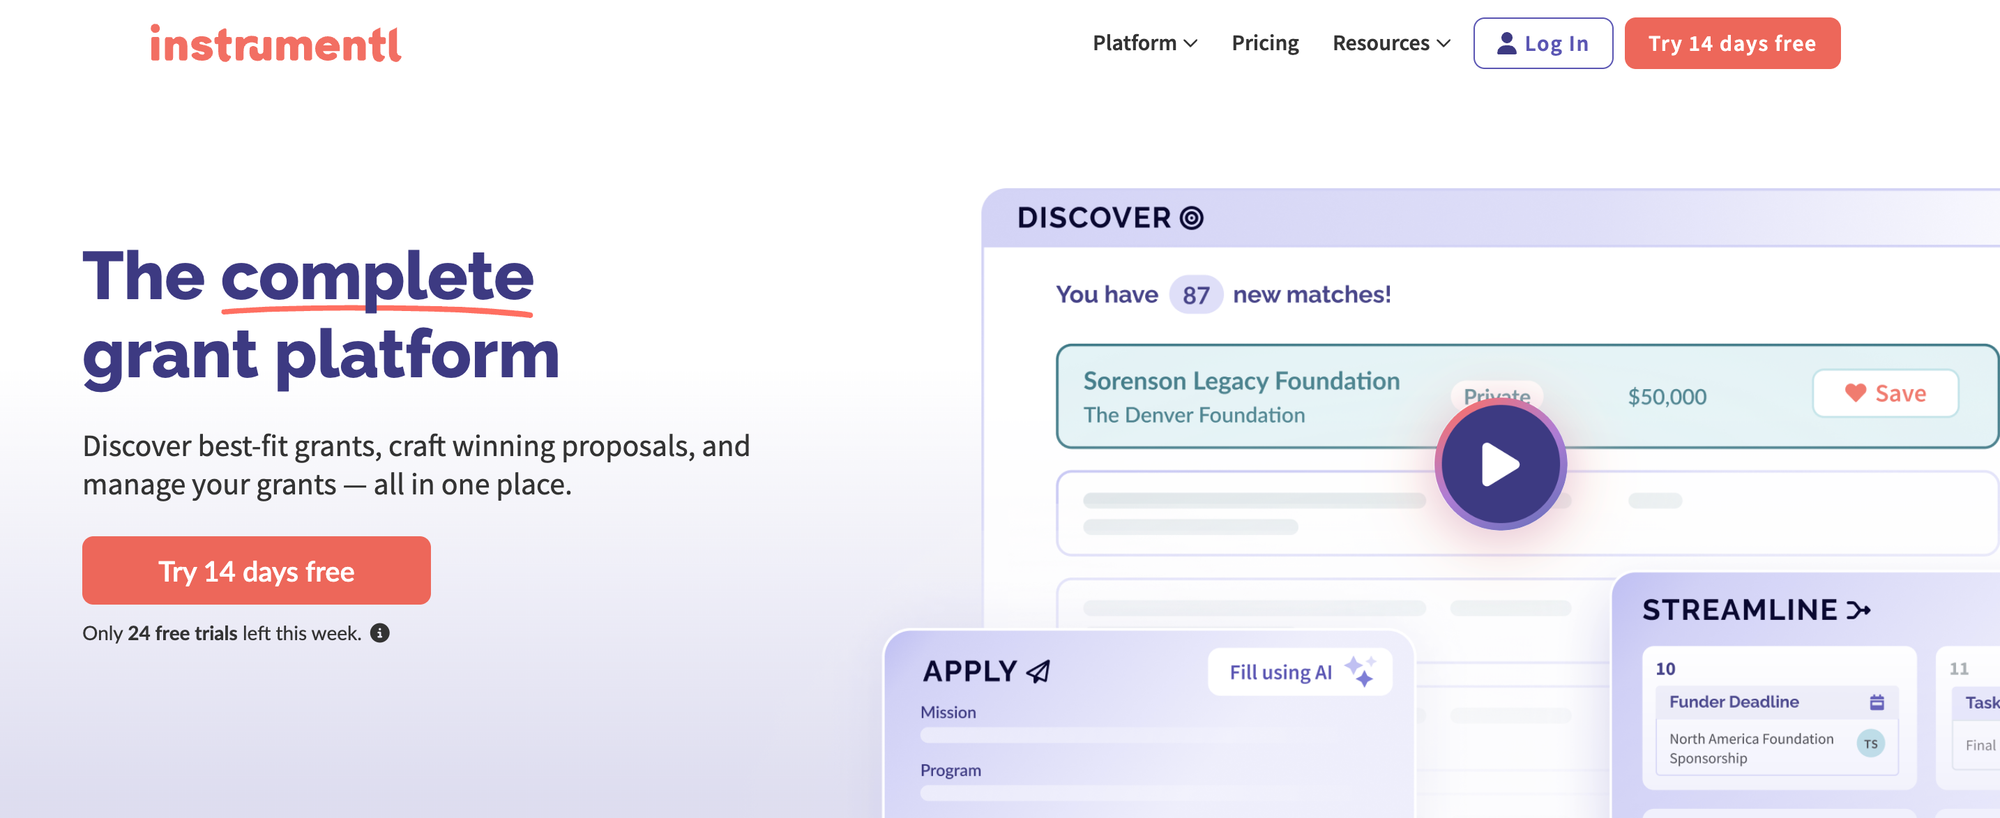Click the Funder Deadline calendar icon

[1877, 702]
